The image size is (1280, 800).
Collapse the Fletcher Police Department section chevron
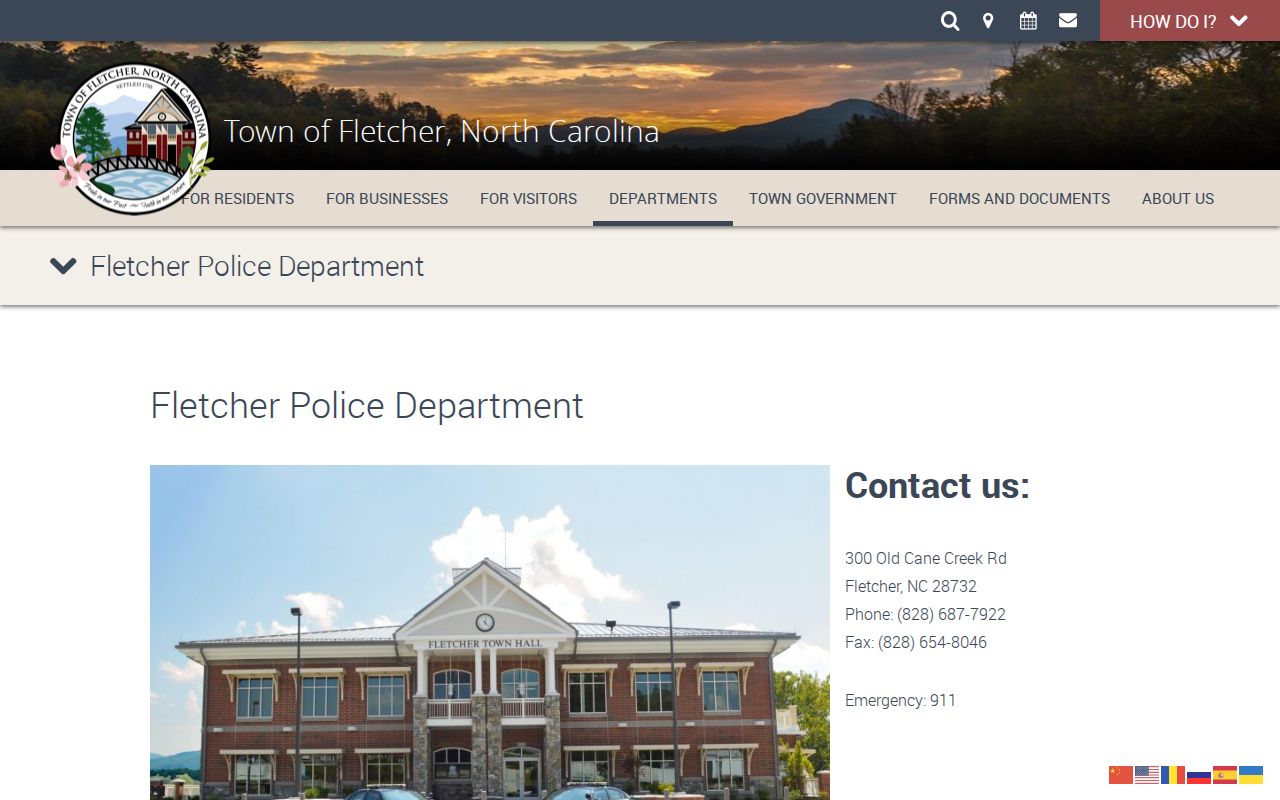tap(63, 266)
